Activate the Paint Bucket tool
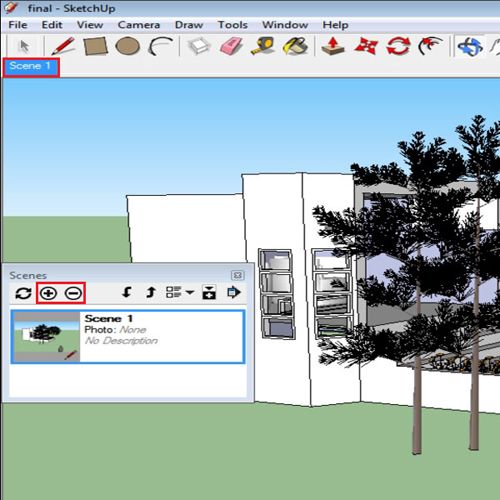Viewport: 500px width, 500px height. (x=295, y=46)
